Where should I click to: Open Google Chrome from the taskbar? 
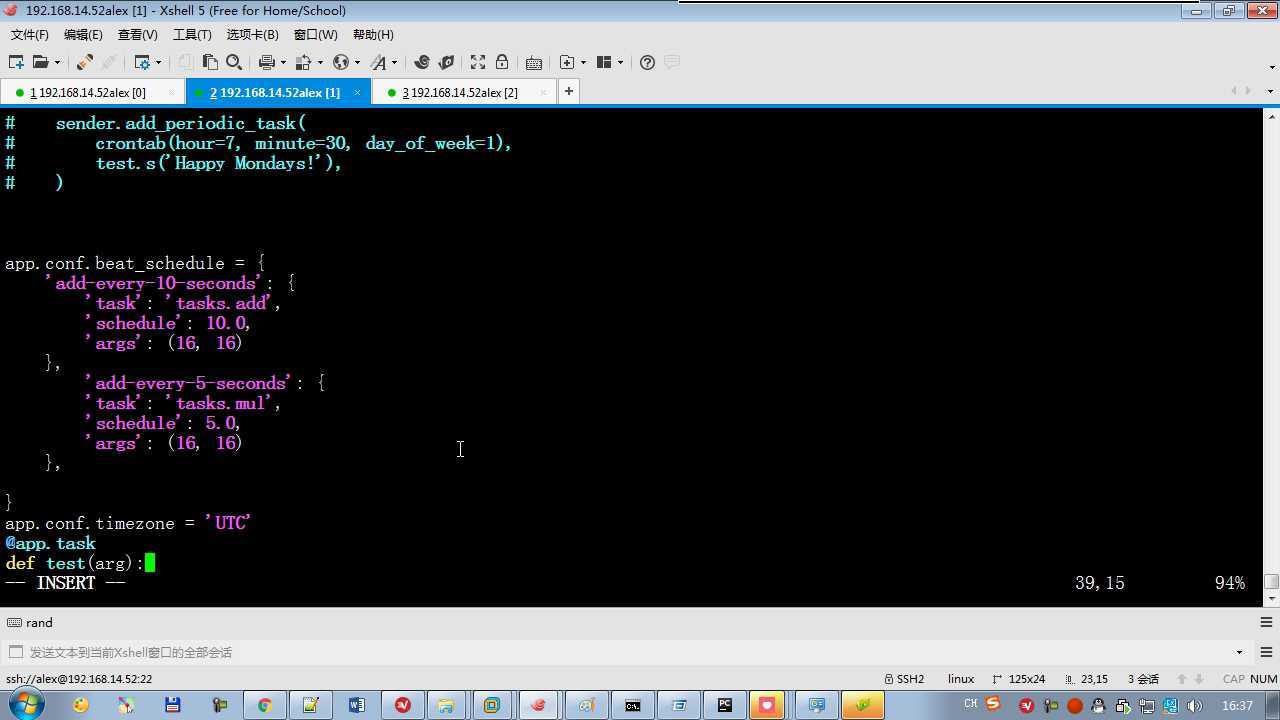(x=265, y=705)
